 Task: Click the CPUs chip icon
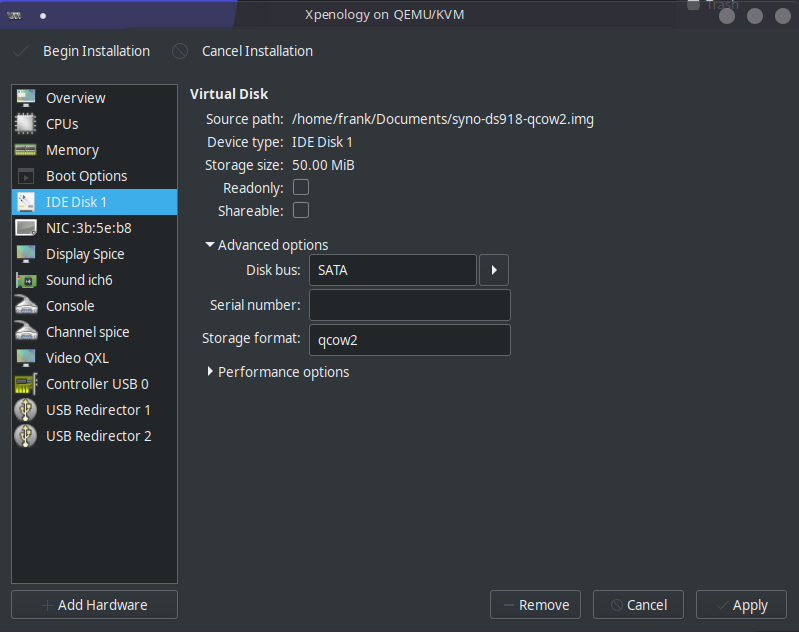coord(25,124)
